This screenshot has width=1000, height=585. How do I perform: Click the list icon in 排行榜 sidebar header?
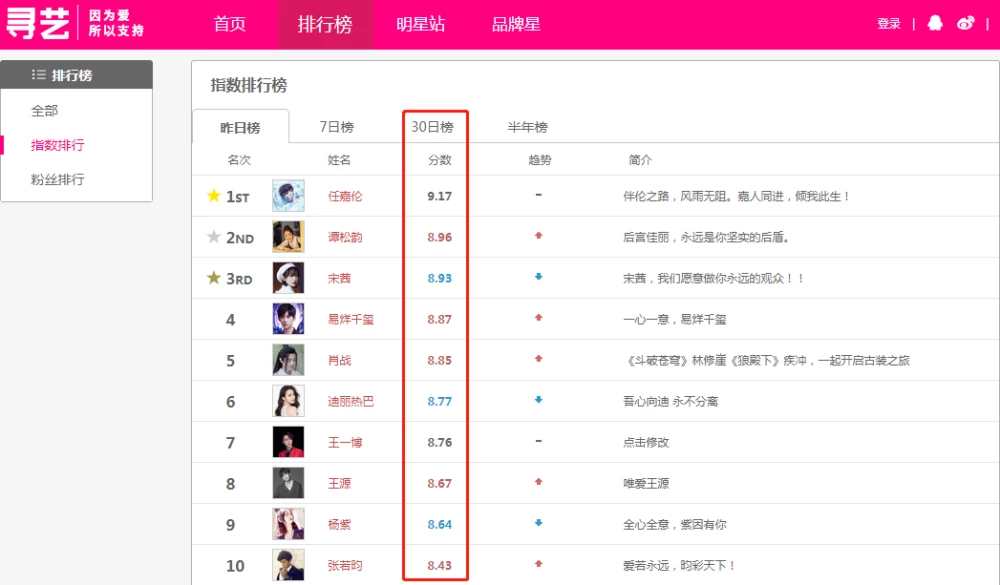click(38, 75)
